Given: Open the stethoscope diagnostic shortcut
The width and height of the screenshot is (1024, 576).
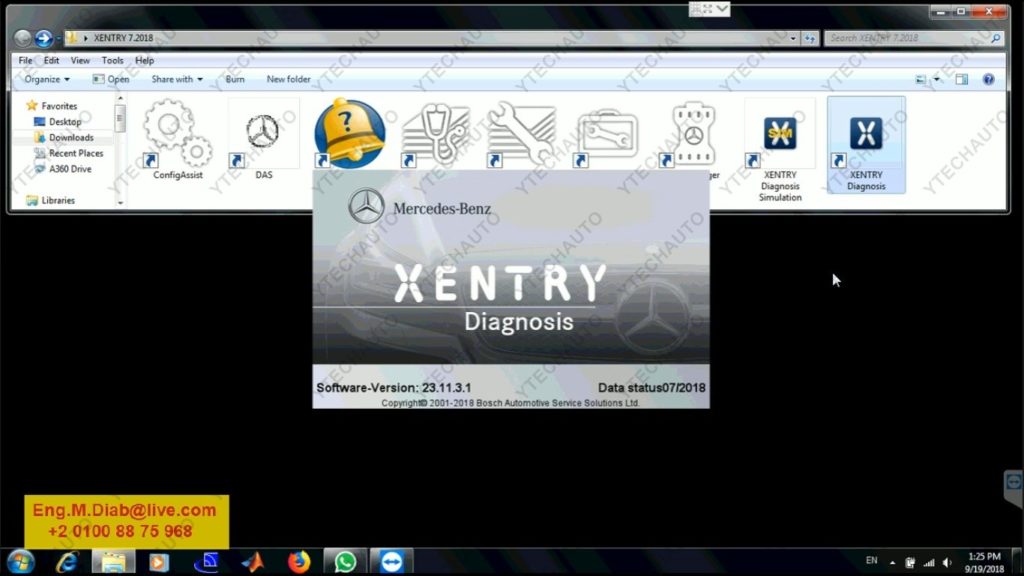Looking at the screenshot, I should [x=435, y=133].
